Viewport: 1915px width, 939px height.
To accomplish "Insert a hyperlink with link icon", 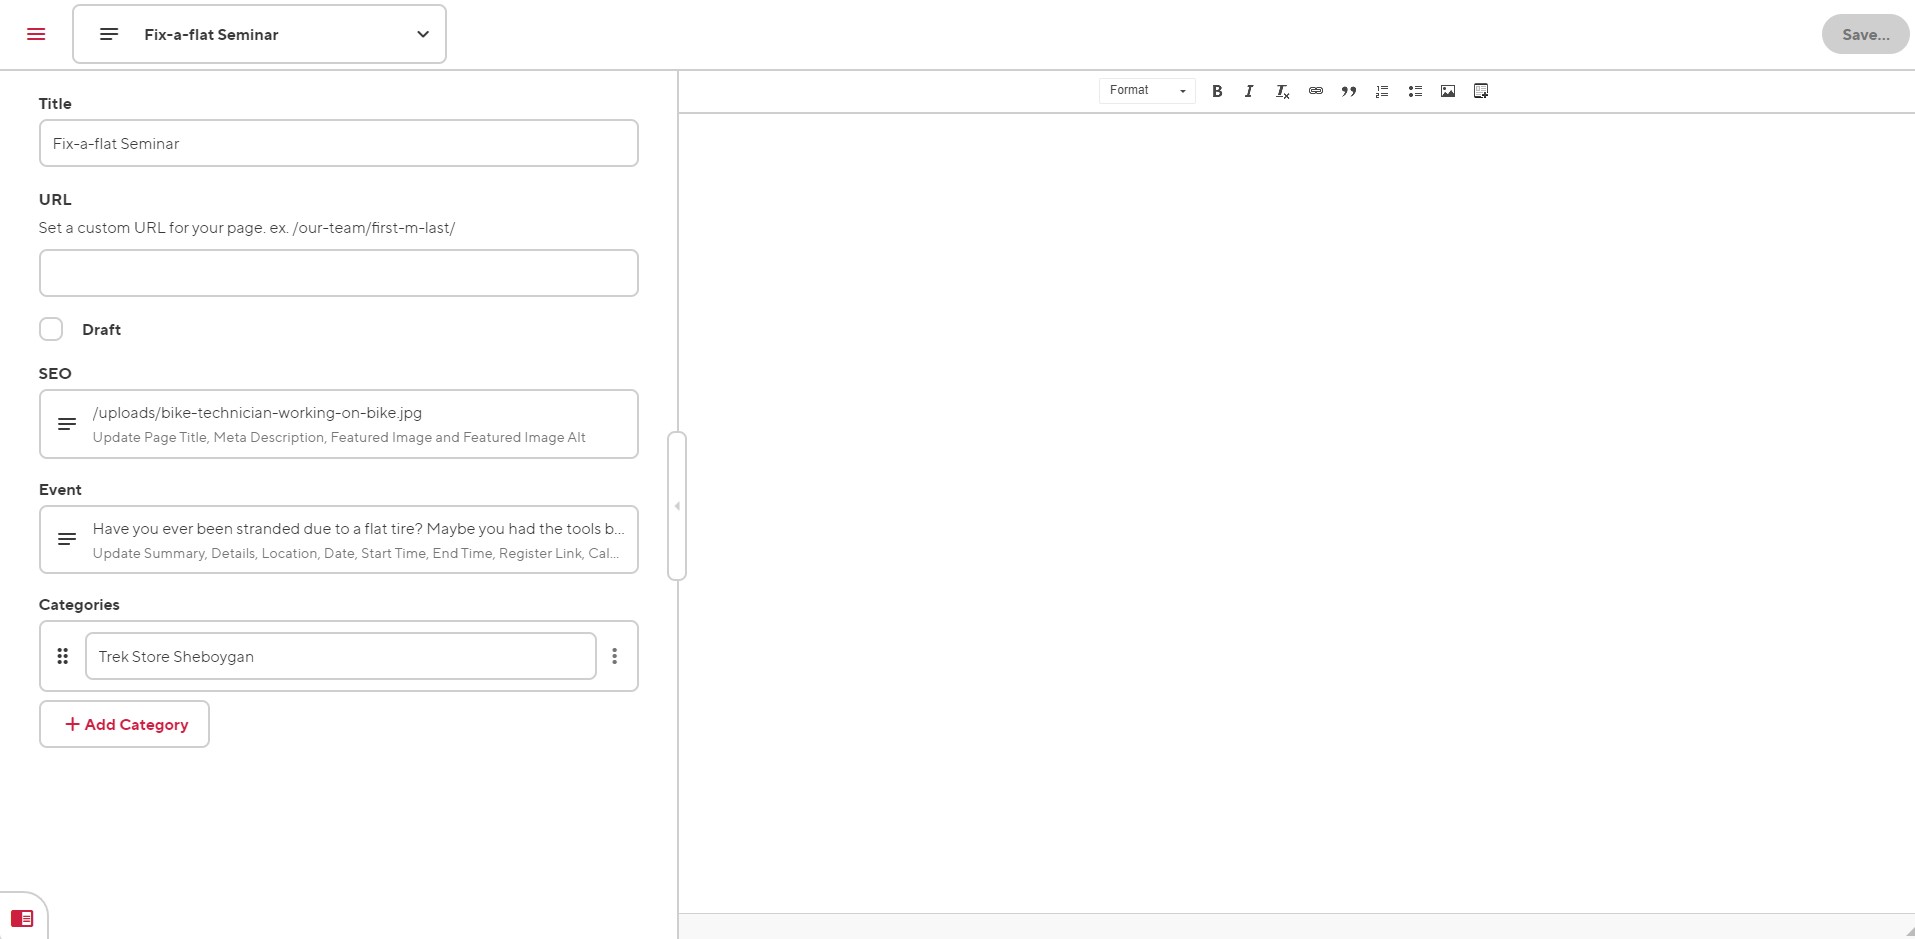I will coord(1316,91).
